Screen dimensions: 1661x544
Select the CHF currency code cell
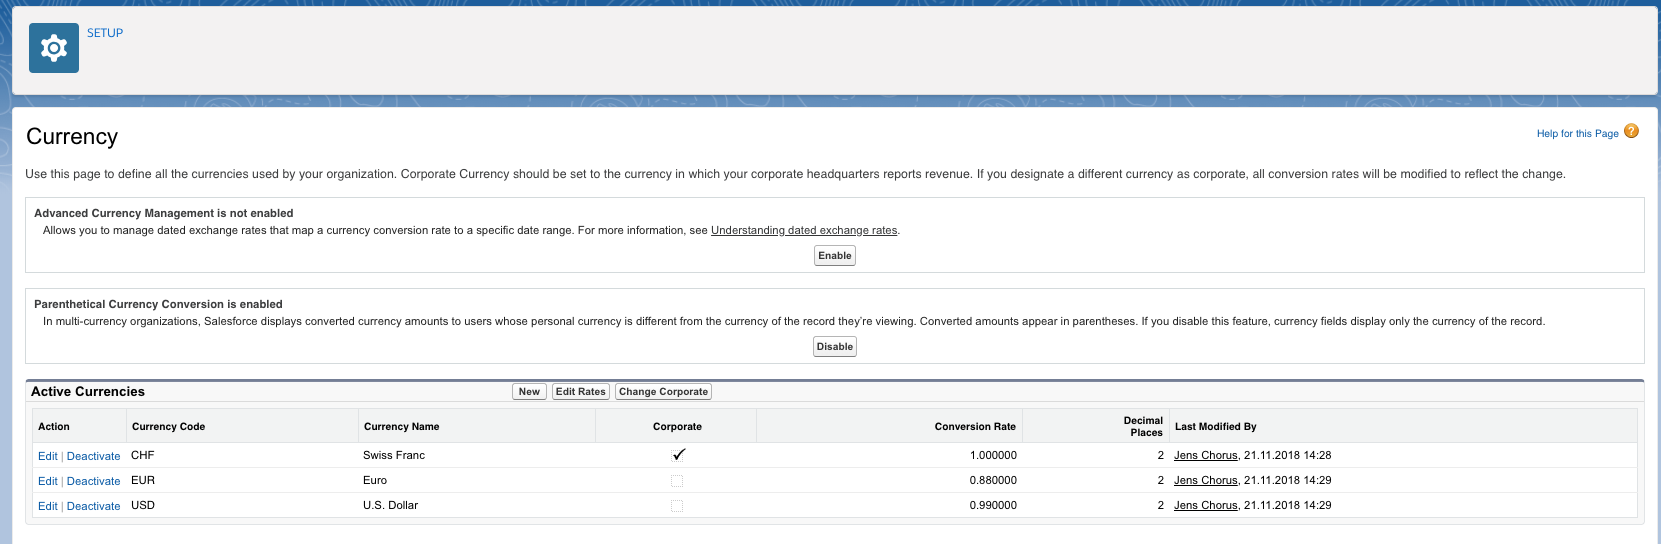pyautogui.click(x=143, y=455)
